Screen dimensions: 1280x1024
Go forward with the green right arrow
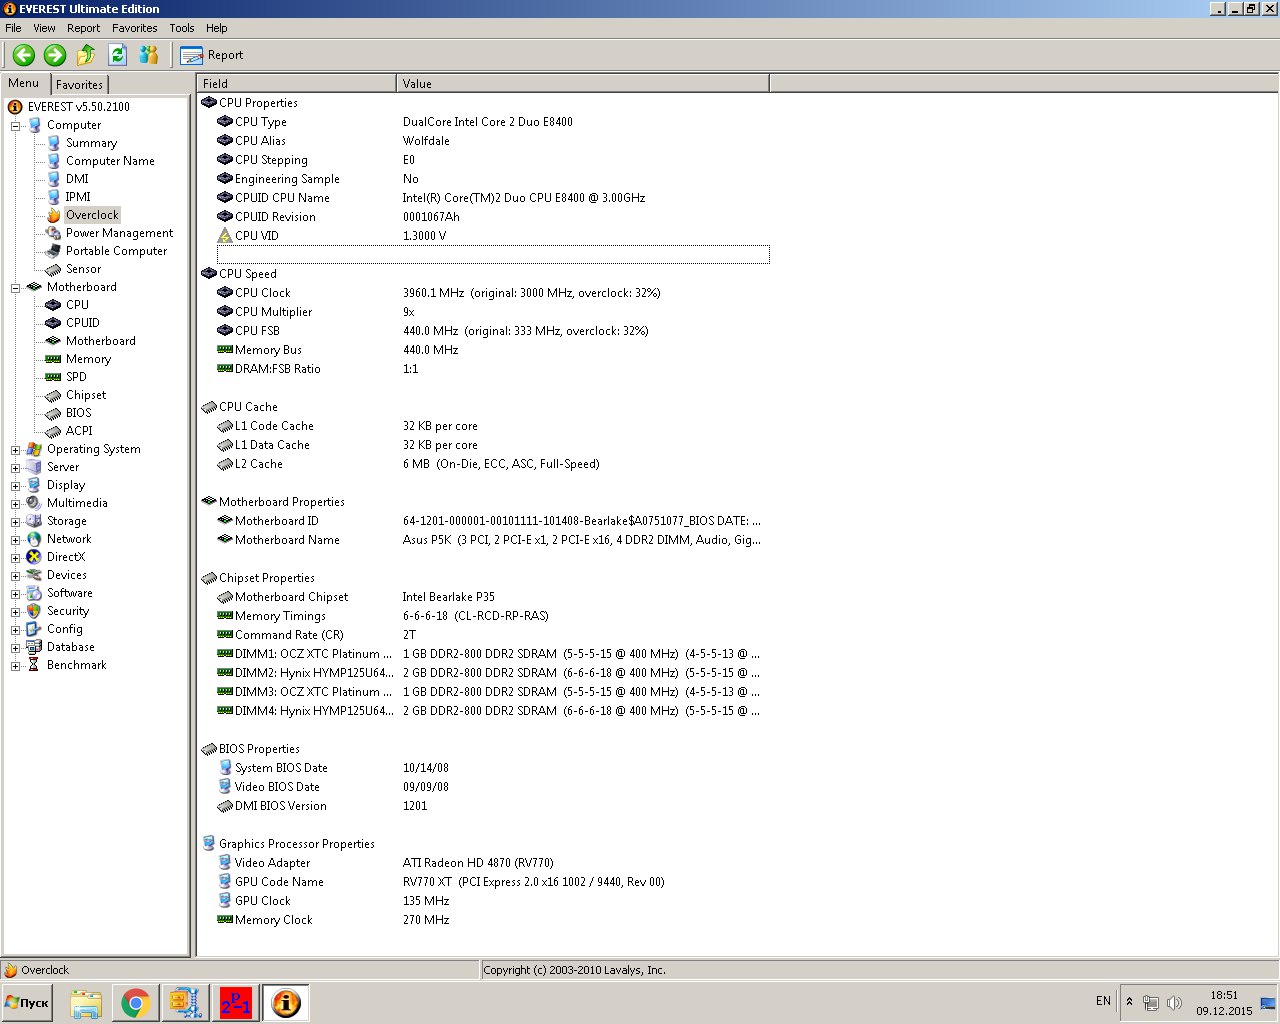click(x=55, y=55)
